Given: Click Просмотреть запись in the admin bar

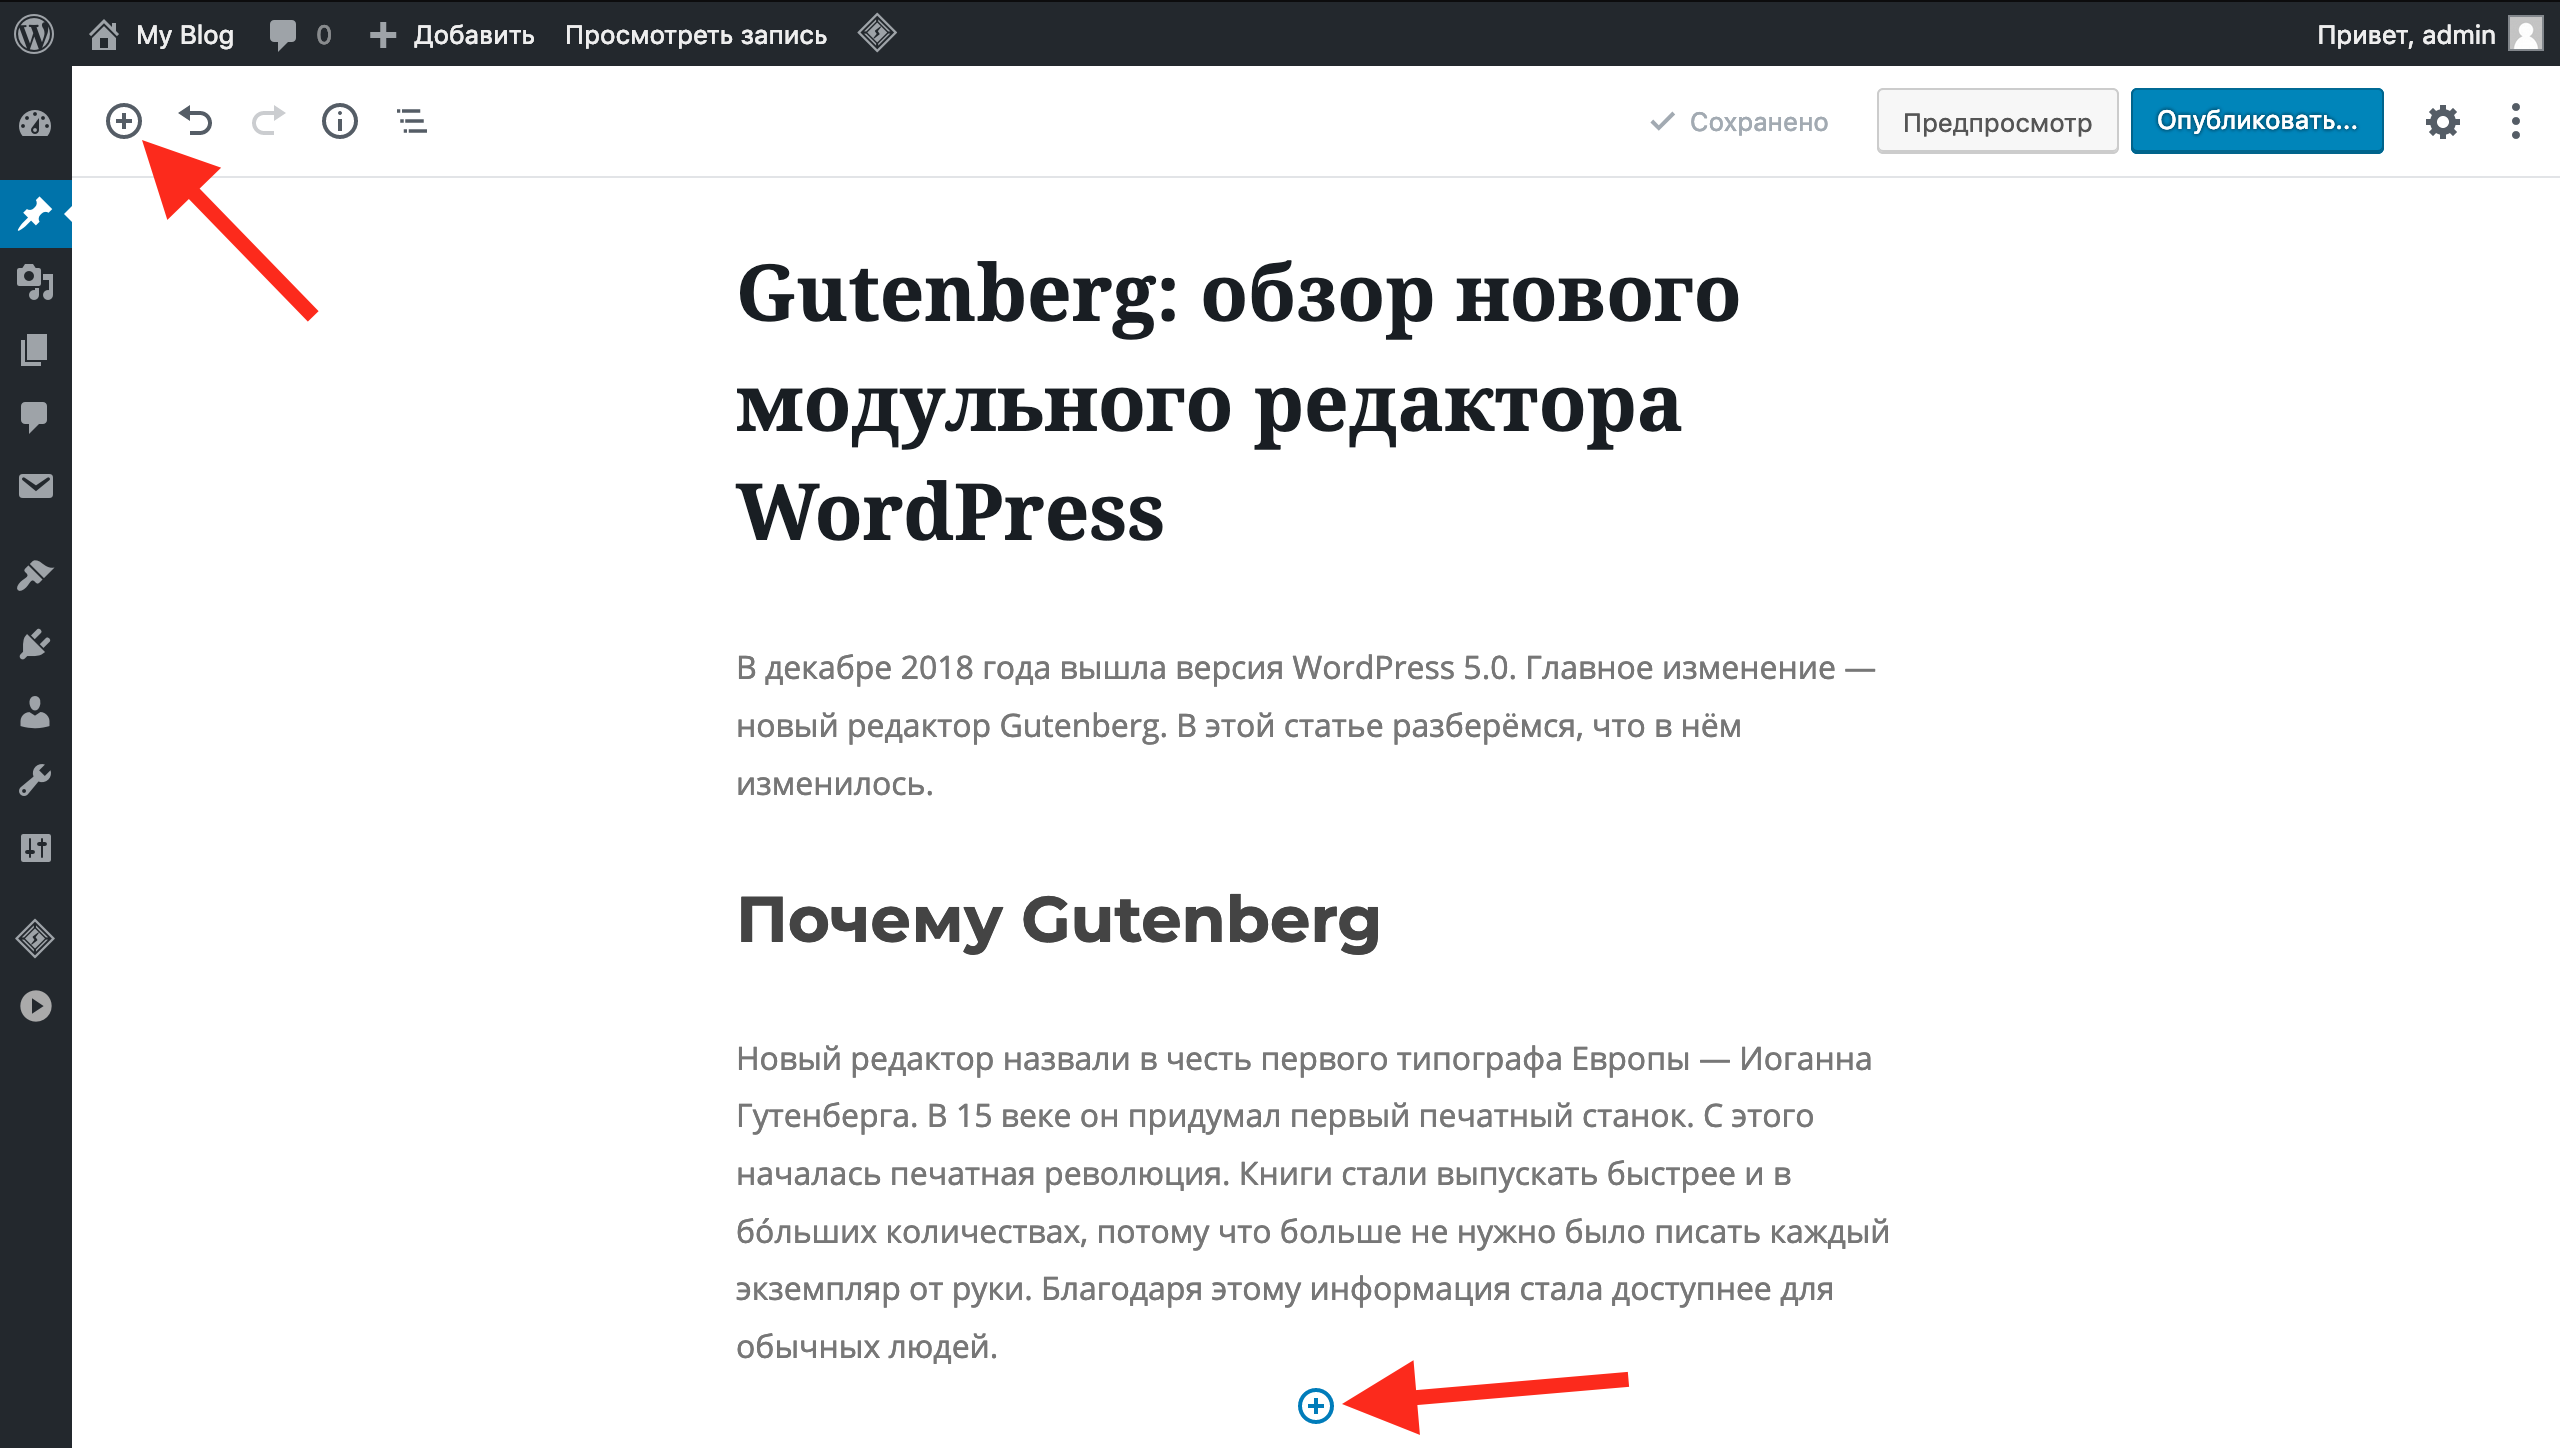Looking at the screenshot, I should click(x=696, y=35).
